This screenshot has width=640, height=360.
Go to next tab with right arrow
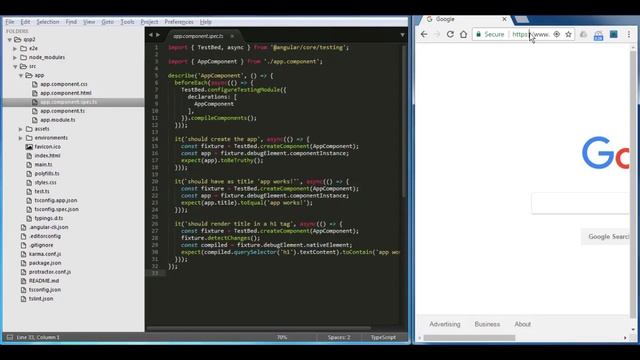pyautogui.click(x=158, y=35)
